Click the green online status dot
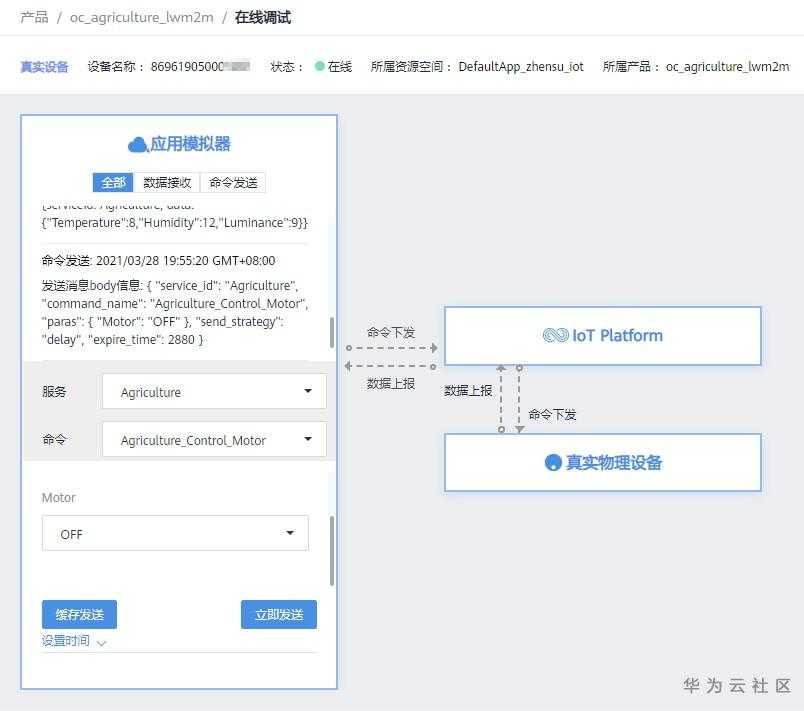Image resolution: width=804 pixels, height=711 pixels. pyautogui.click(x=319, y=66)
